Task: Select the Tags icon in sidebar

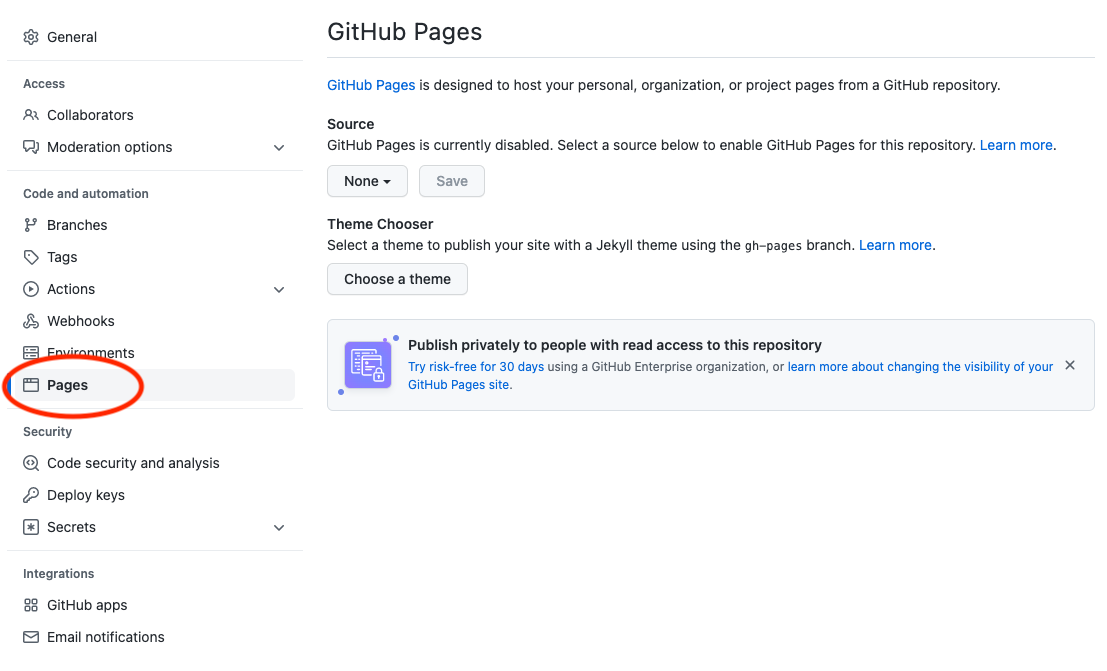Action: [29, 257]
